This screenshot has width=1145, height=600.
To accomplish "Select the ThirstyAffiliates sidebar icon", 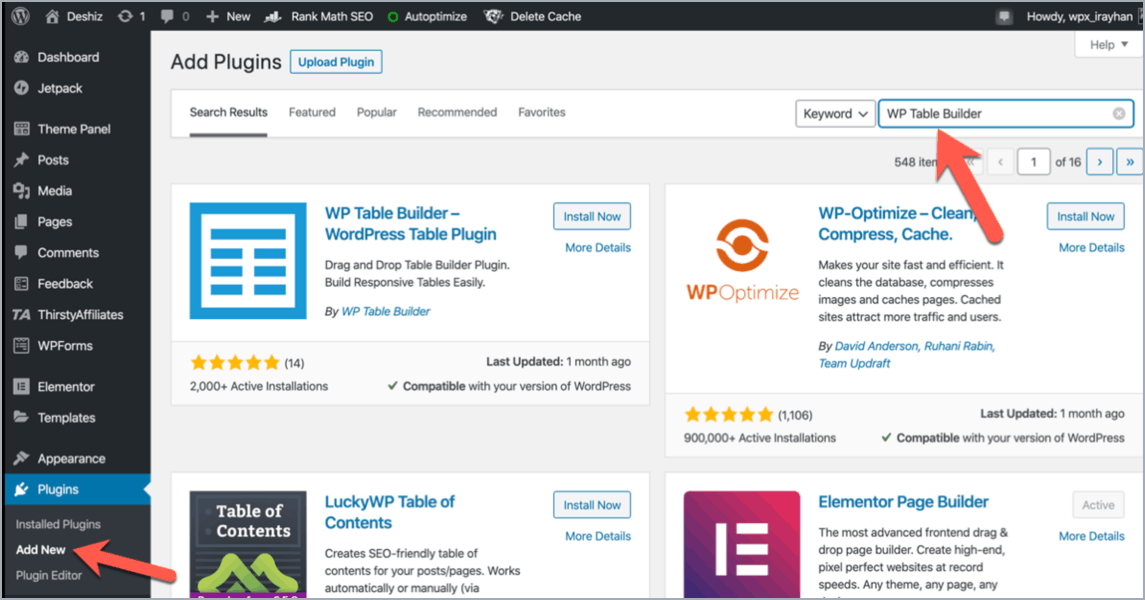I will [21, 314].
